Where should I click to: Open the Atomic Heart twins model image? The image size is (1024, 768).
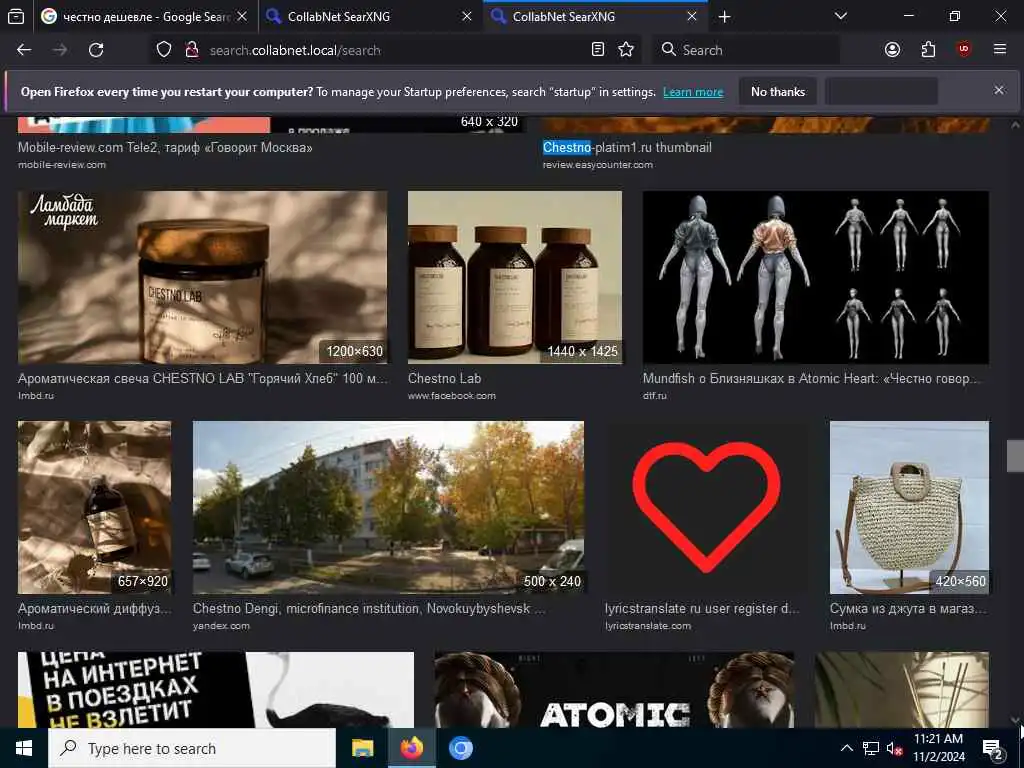pyautogui.click(x=816, y=277)
